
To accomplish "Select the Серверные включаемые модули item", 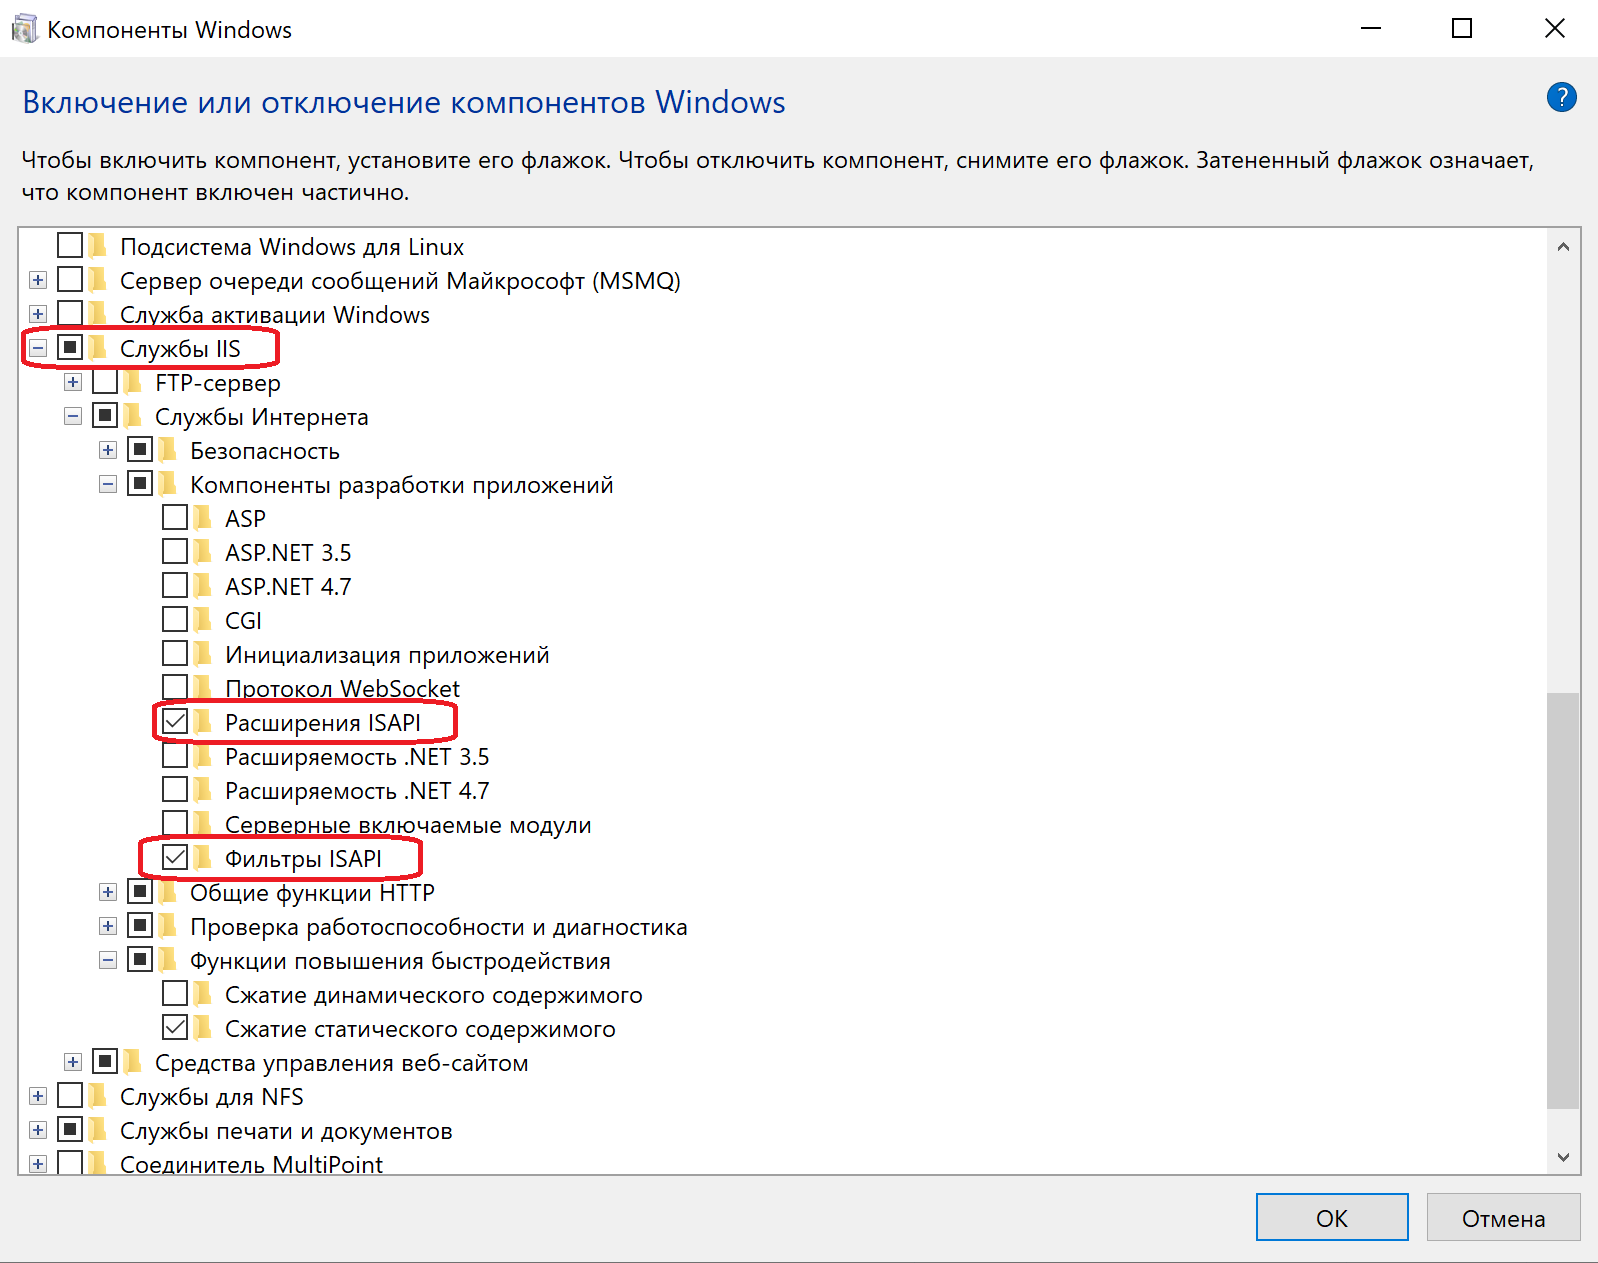I will [408, 825].
